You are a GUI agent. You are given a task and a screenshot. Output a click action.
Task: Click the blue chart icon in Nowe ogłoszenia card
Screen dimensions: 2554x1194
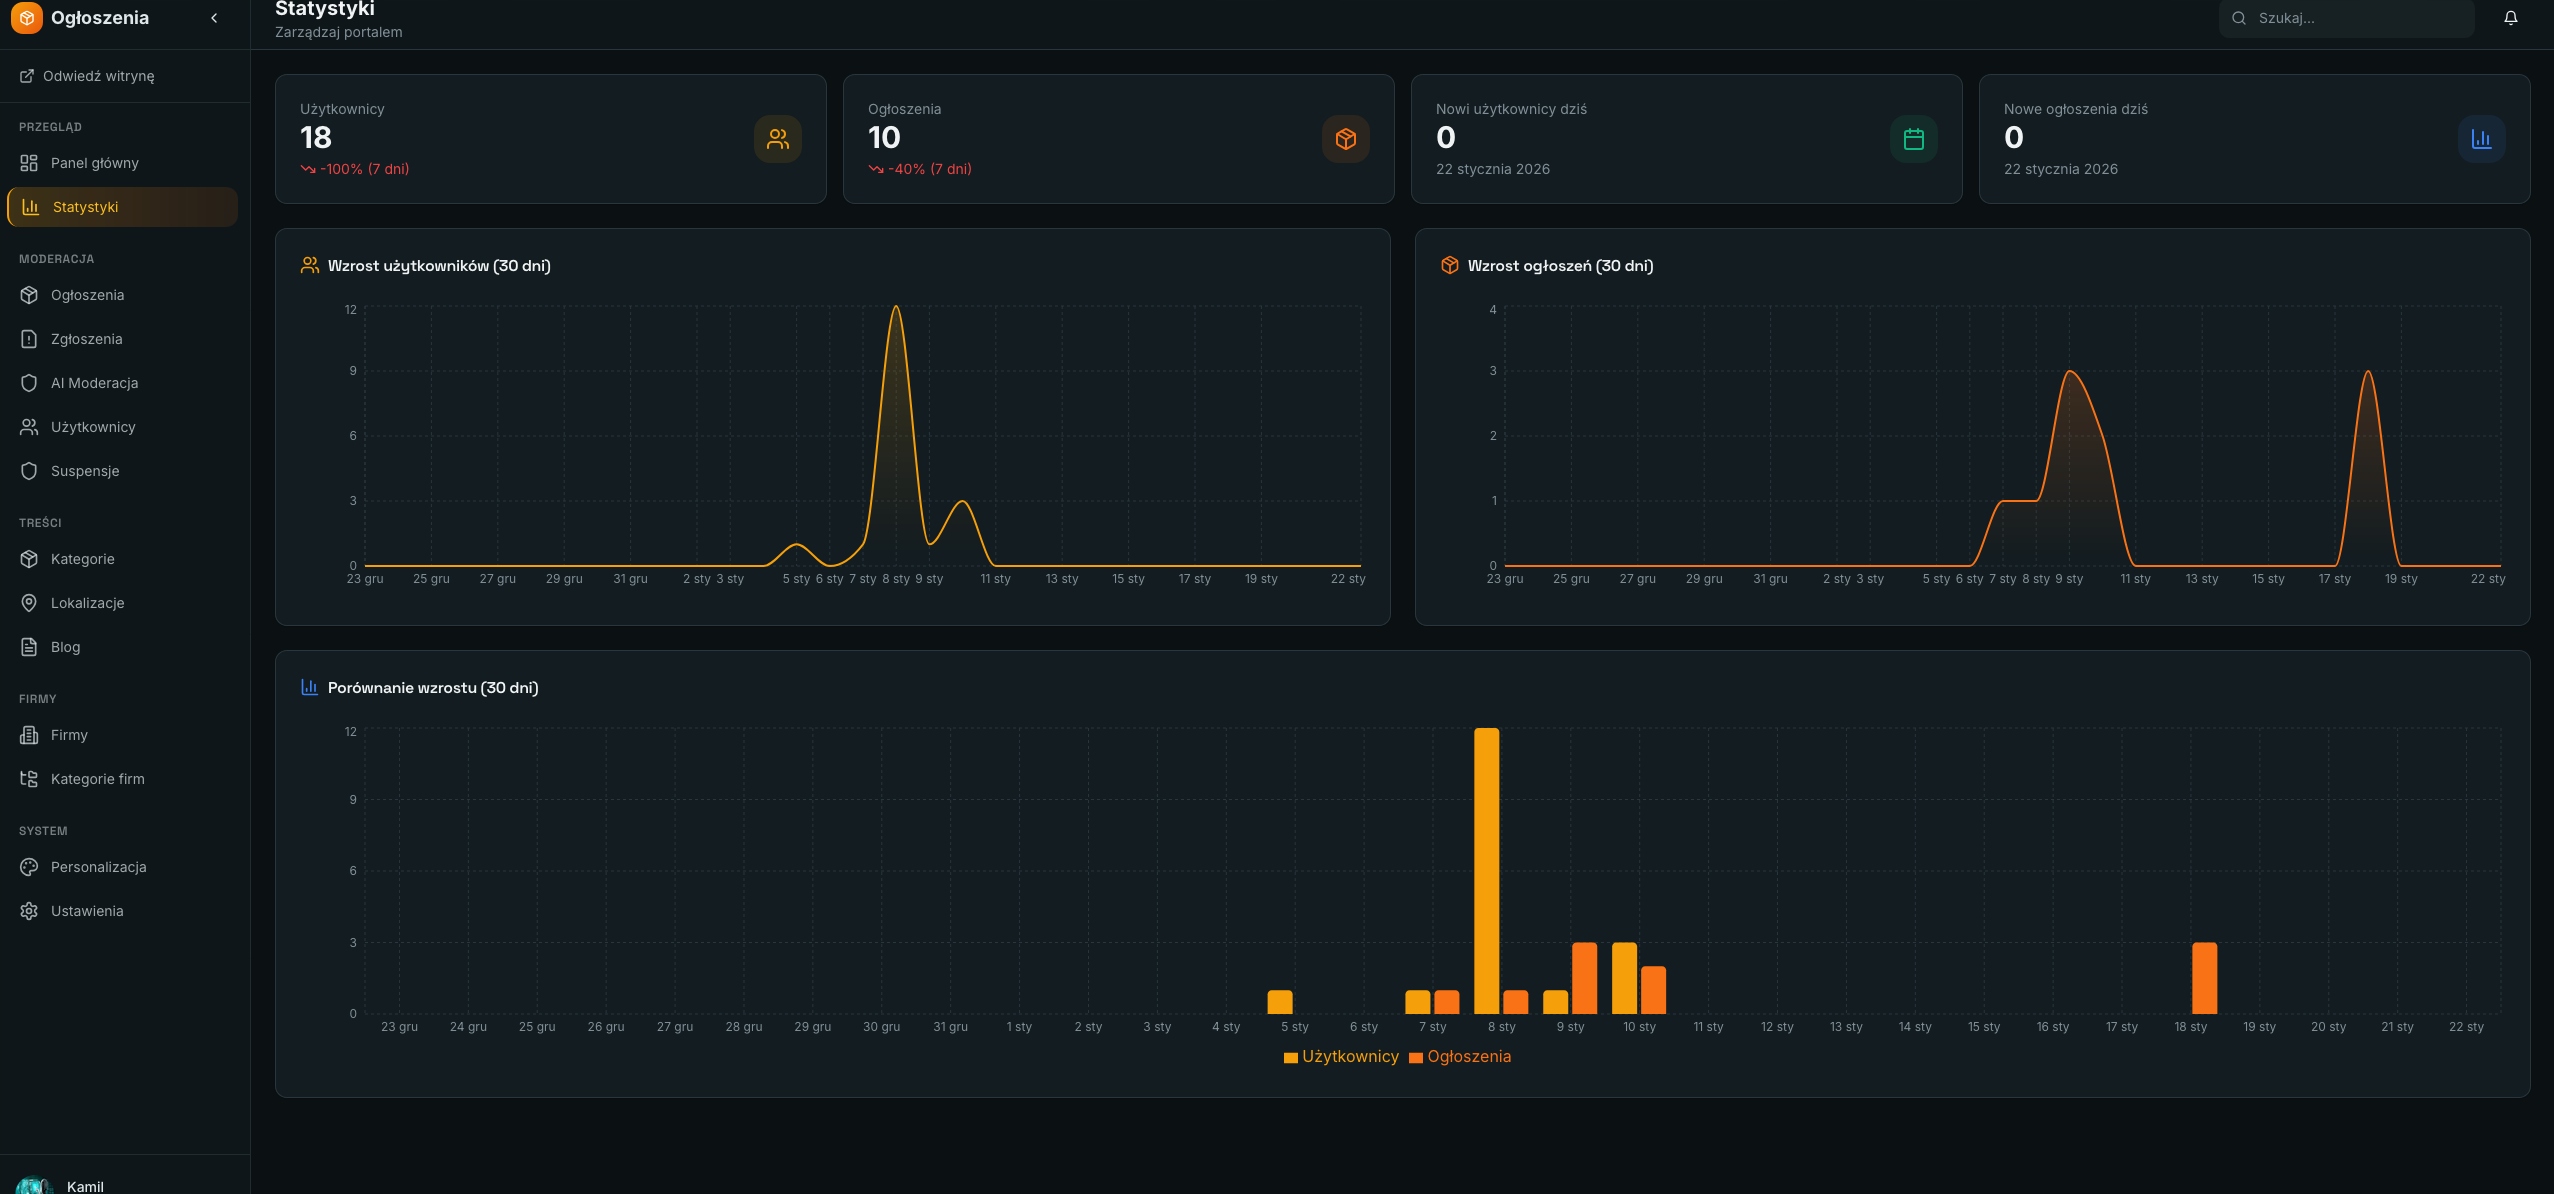point(2482,139)
